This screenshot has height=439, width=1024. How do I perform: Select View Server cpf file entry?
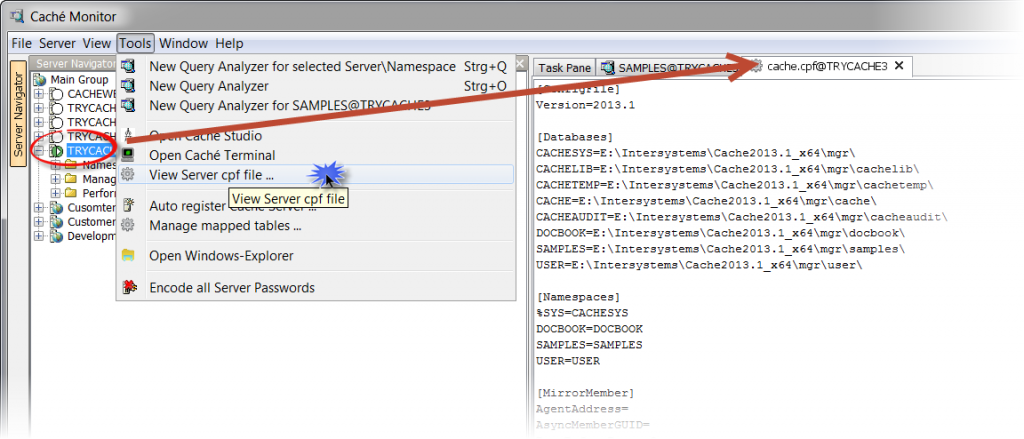pyautogui.click(x=316, y=174)
